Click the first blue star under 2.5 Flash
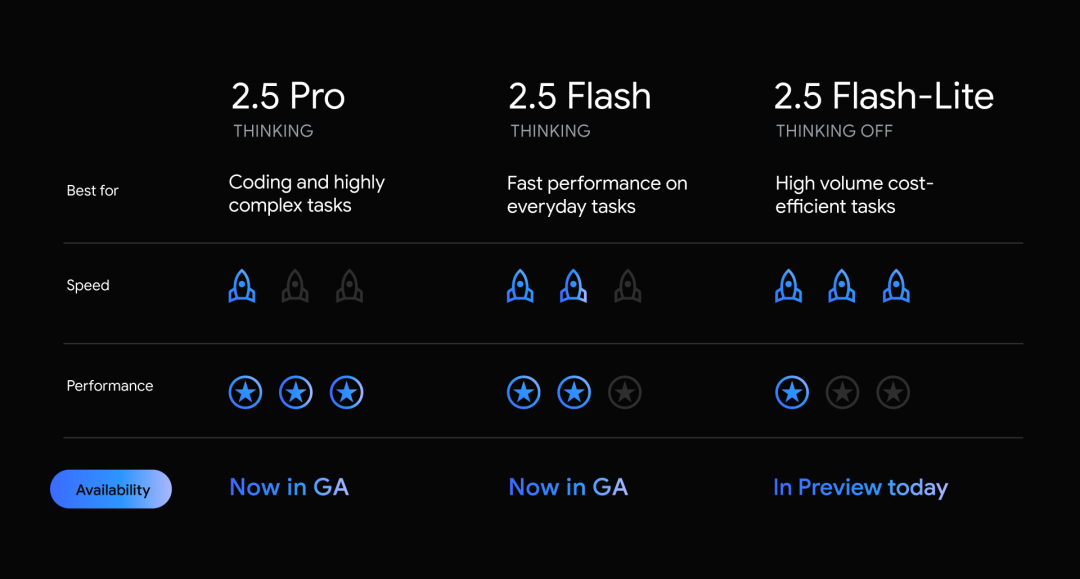 pyautogui.click(x=524, y=392)
